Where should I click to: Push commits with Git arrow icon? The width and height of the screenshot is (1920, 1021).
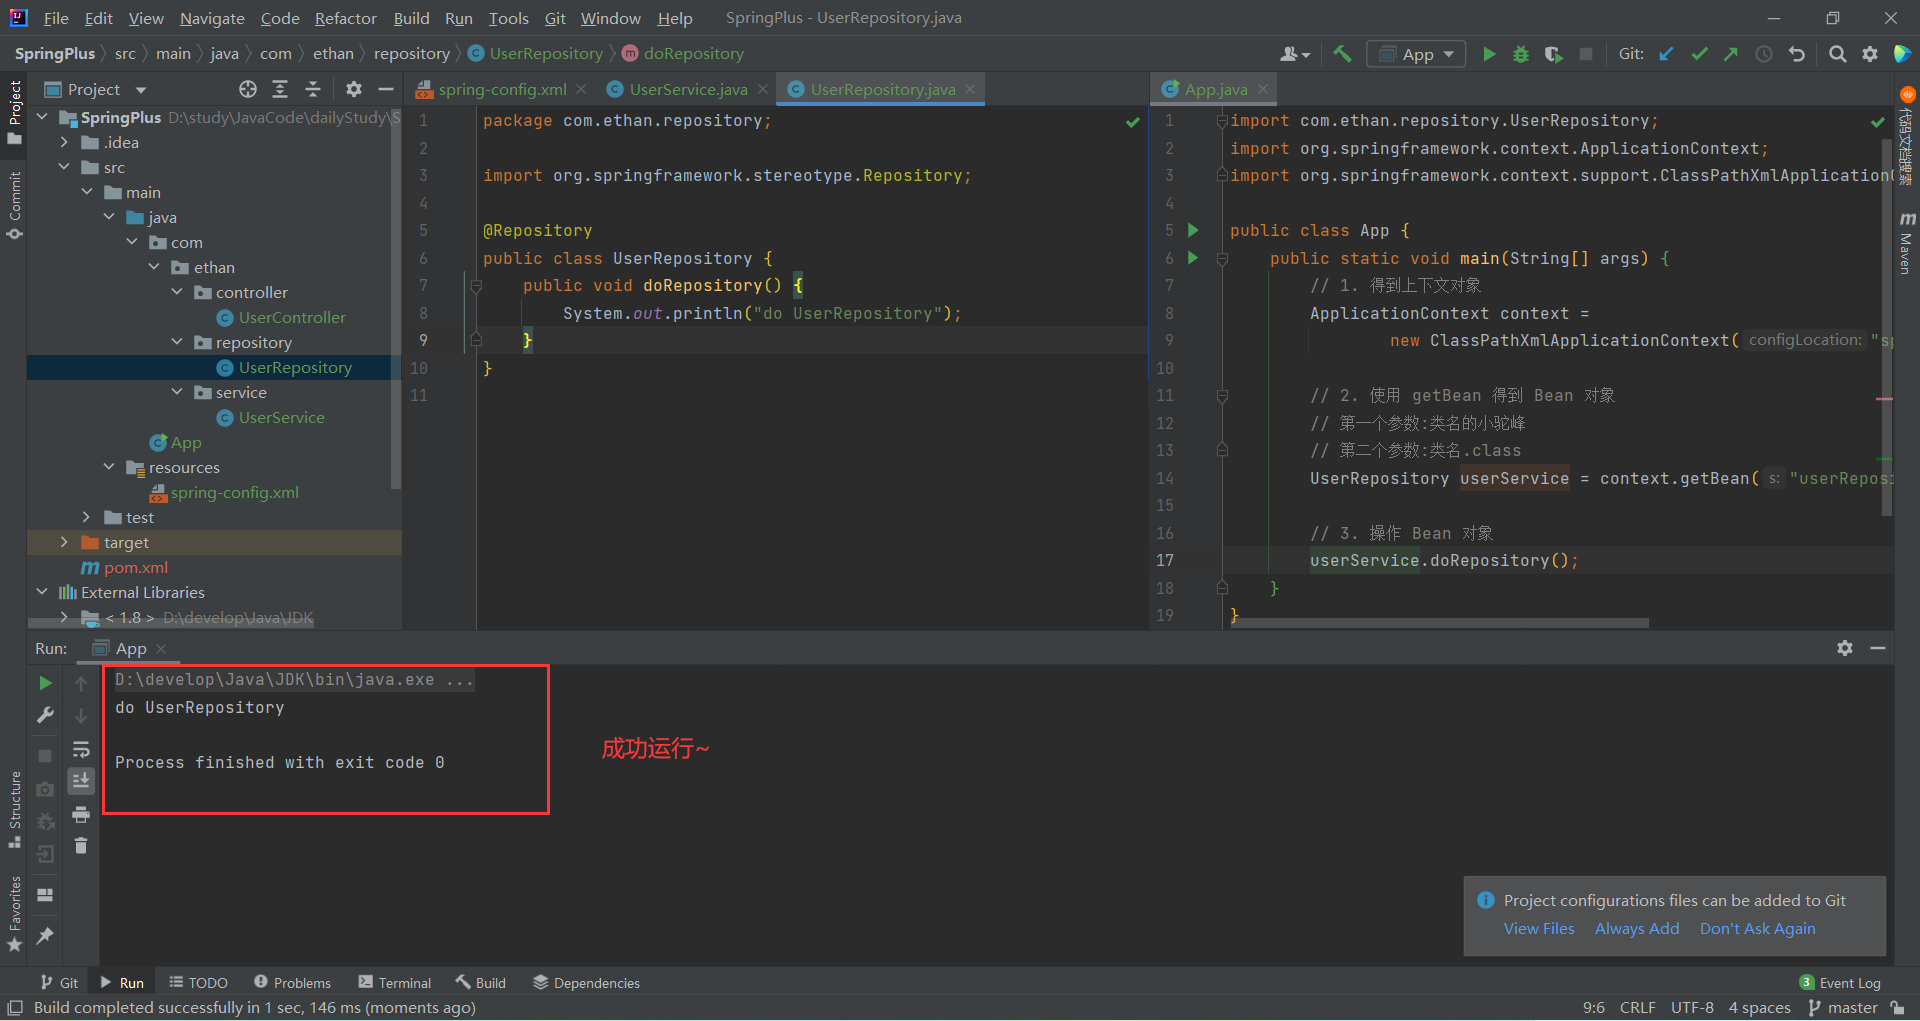pos(1731,54)
